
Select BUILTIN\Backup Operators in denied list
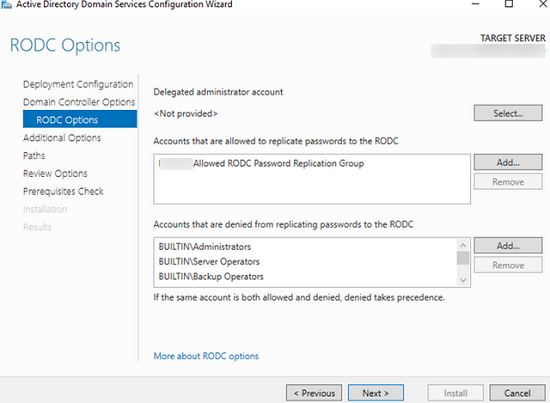(211, 277)
